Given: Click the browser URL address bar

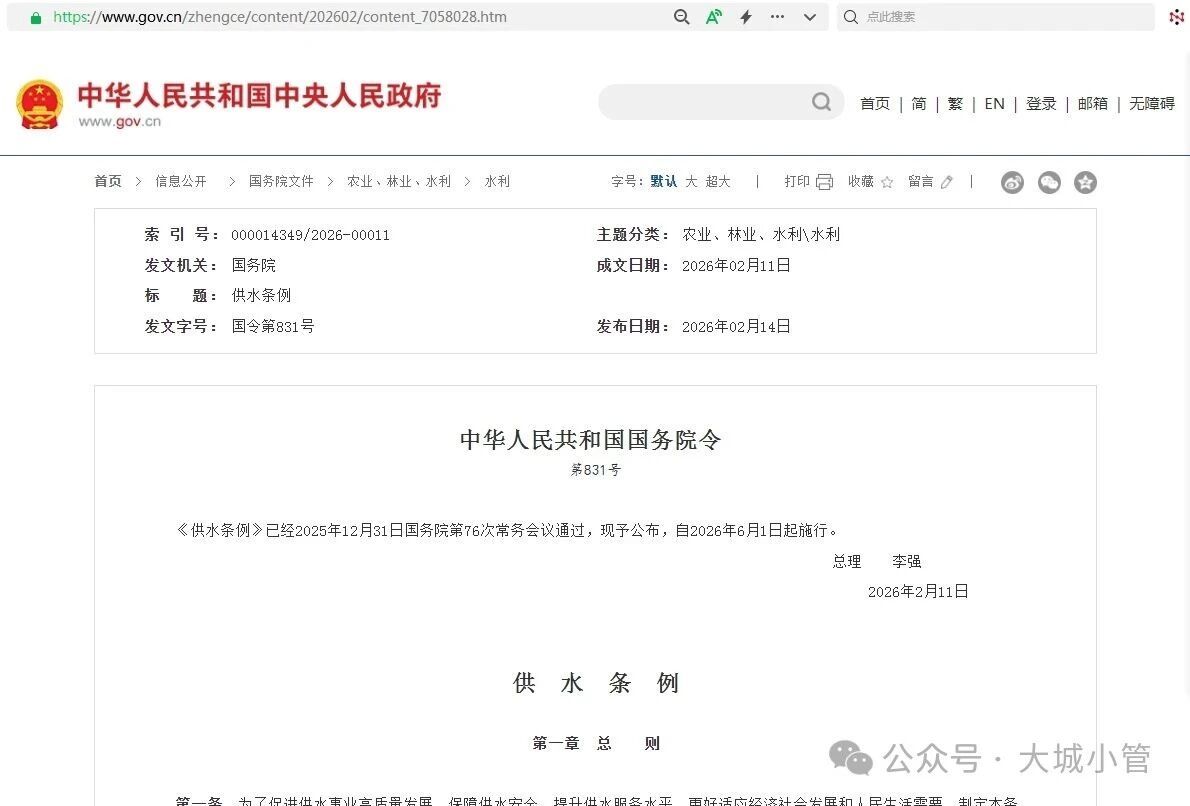Looking at the screenshot, I should (x=350, y=17).
